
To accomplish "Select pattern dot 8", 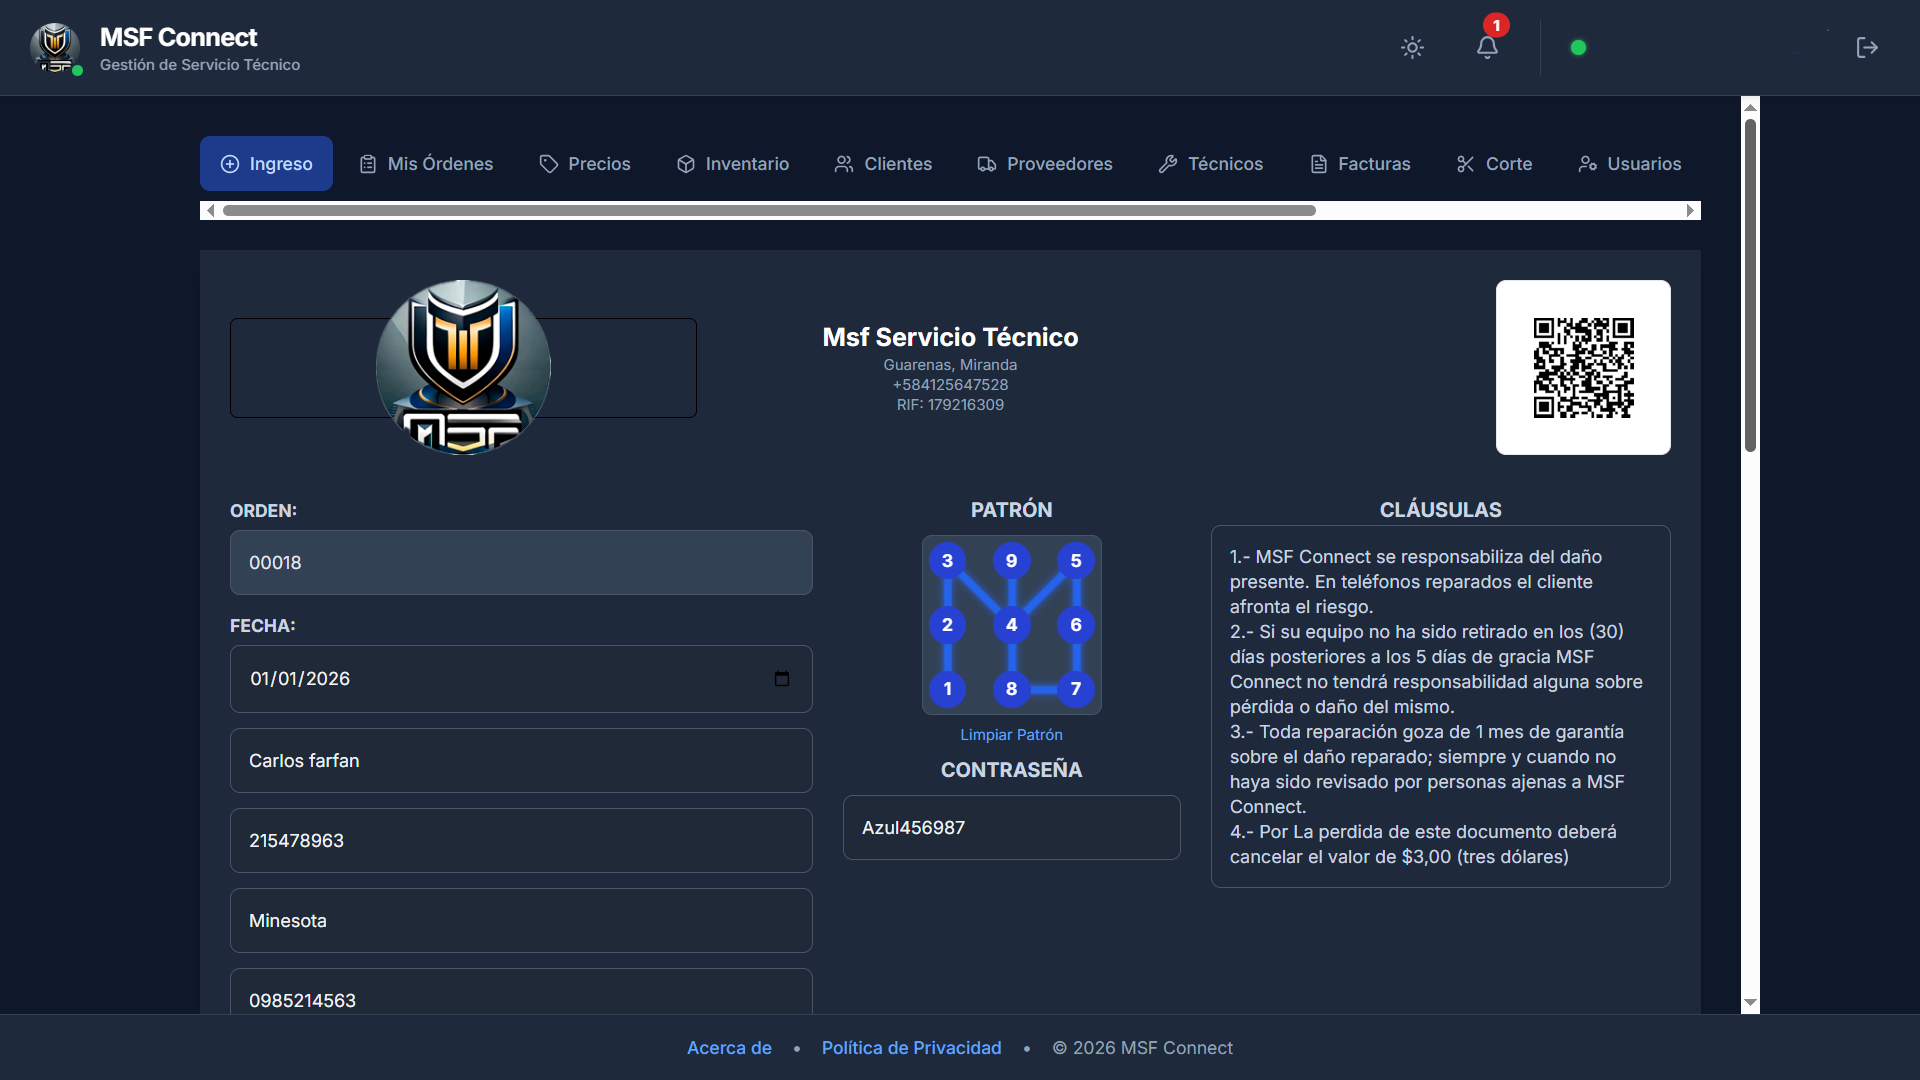I will pos(1011,689).
